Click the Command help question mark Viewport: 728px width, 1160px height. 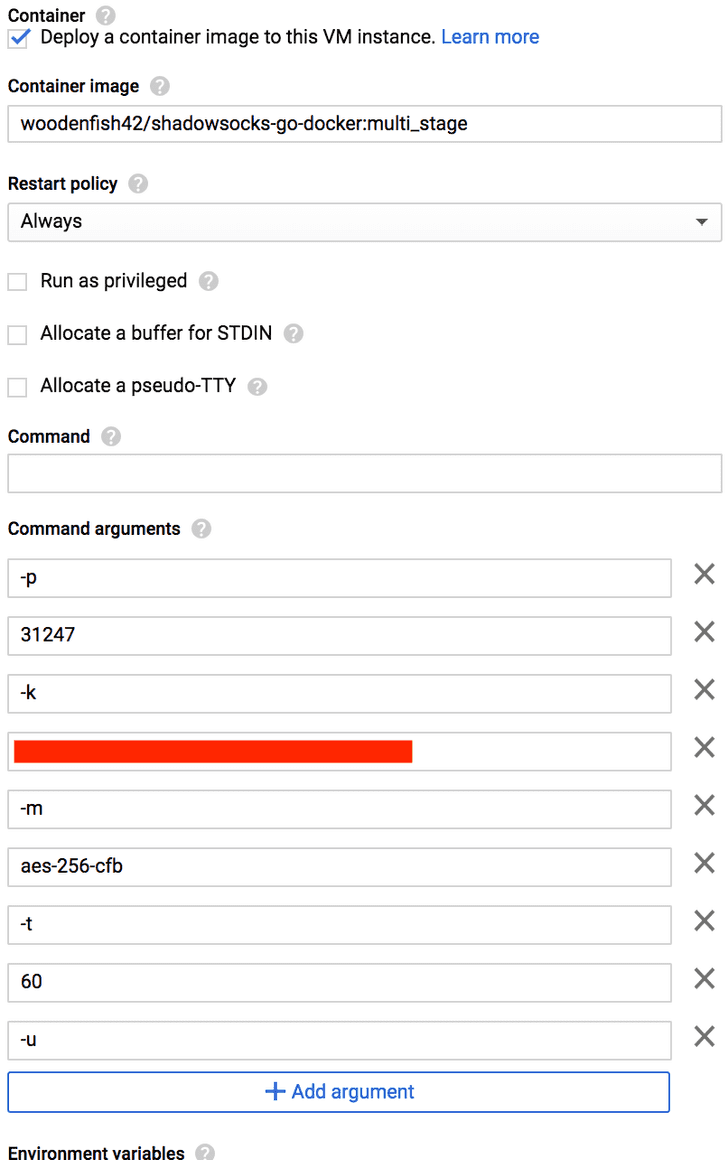(x=110, y=436)
